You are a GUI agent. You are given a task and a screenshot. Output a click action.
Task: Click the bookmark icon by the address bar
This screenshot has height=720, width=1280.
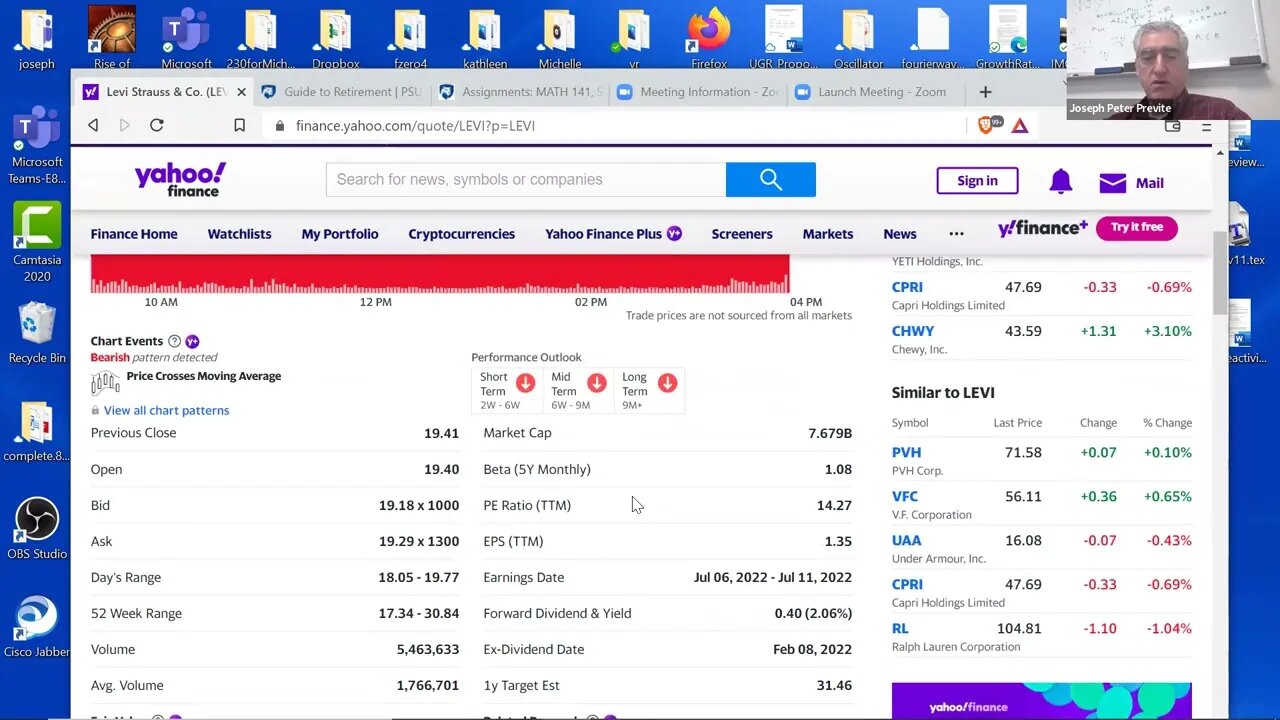pos(239,125)
